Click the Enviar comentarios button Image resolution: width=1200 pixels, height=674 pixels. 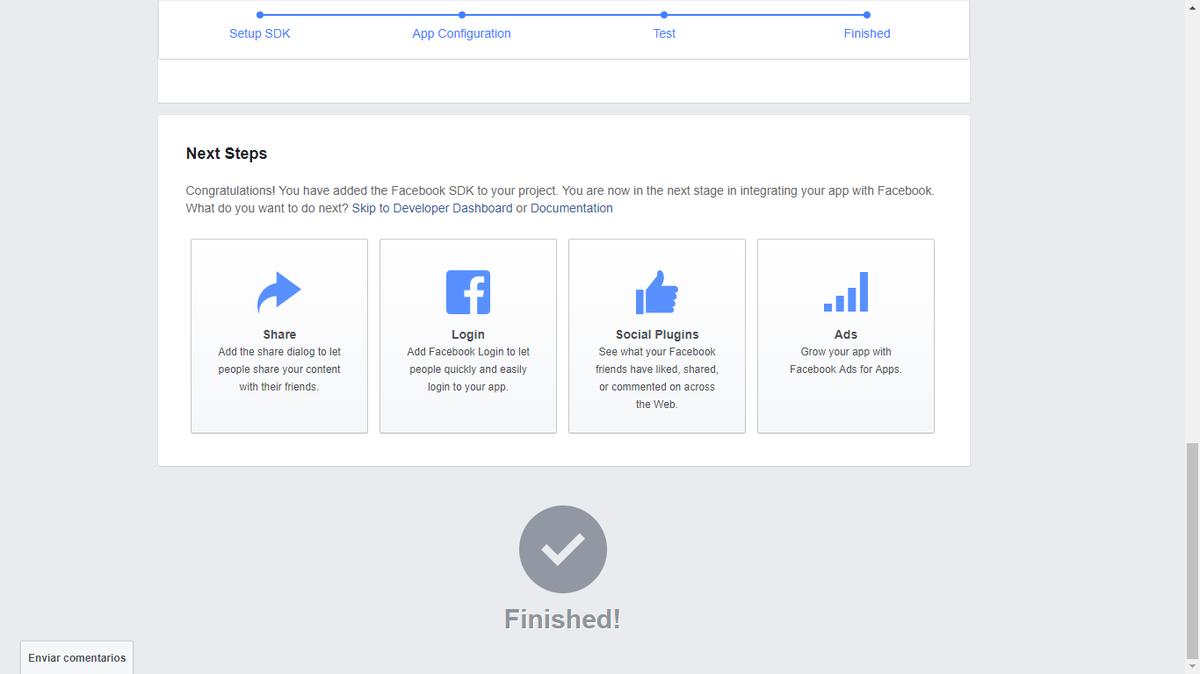click(x=75, y=657)
